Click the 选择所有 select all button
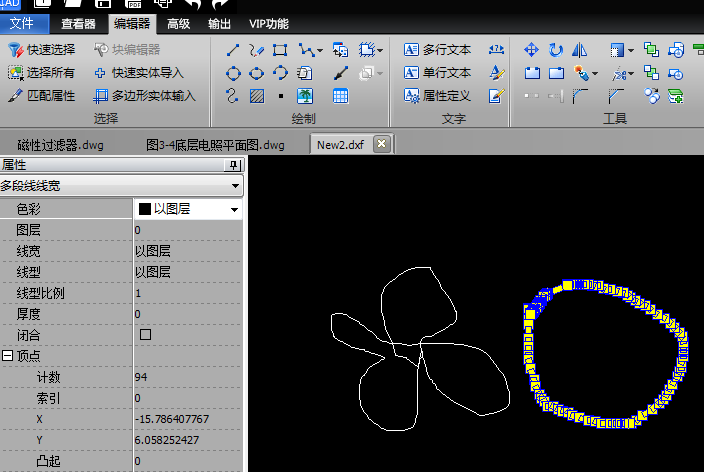 click(x=41, y=73)
